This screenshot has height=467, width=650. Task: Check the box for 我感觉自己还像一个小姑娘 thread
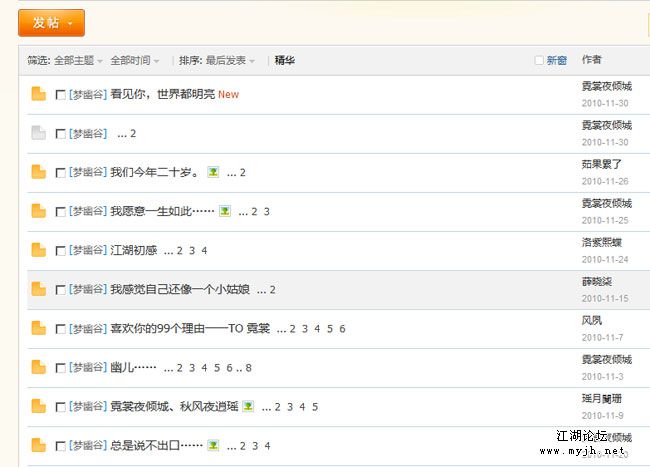tap(61, 290)
